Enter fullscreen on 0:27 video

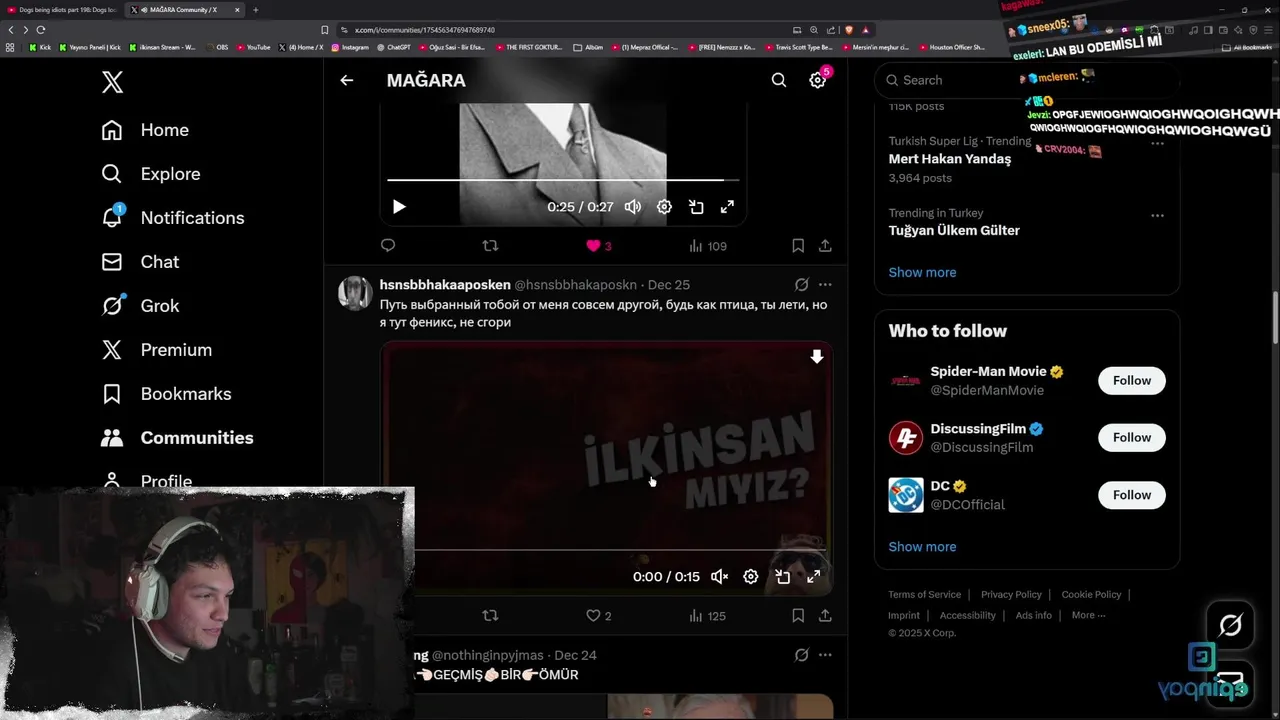[x=728, y=207]
